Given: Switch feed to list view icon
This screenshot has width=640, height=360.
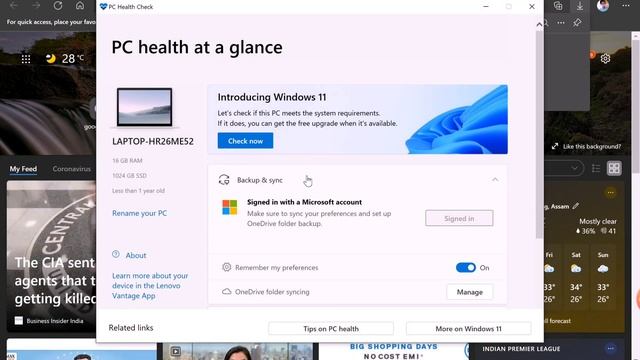Looking at the screenshot, I should (x=596, y=168).
